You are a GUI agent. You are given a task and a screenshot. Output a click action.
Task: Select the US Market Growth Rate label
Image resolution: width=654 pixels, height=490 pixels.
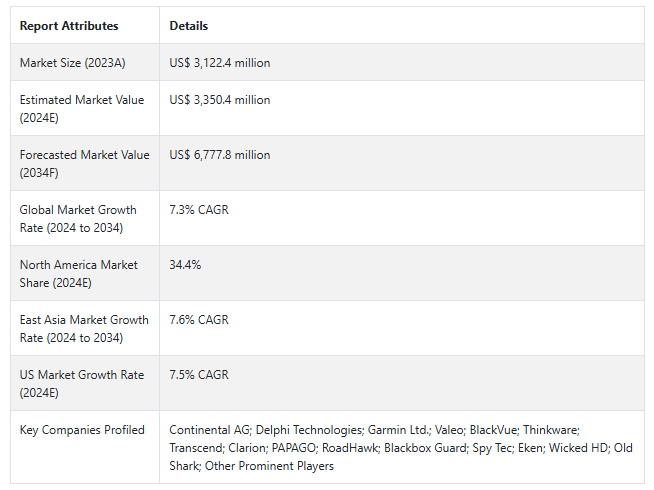[82, 383]
